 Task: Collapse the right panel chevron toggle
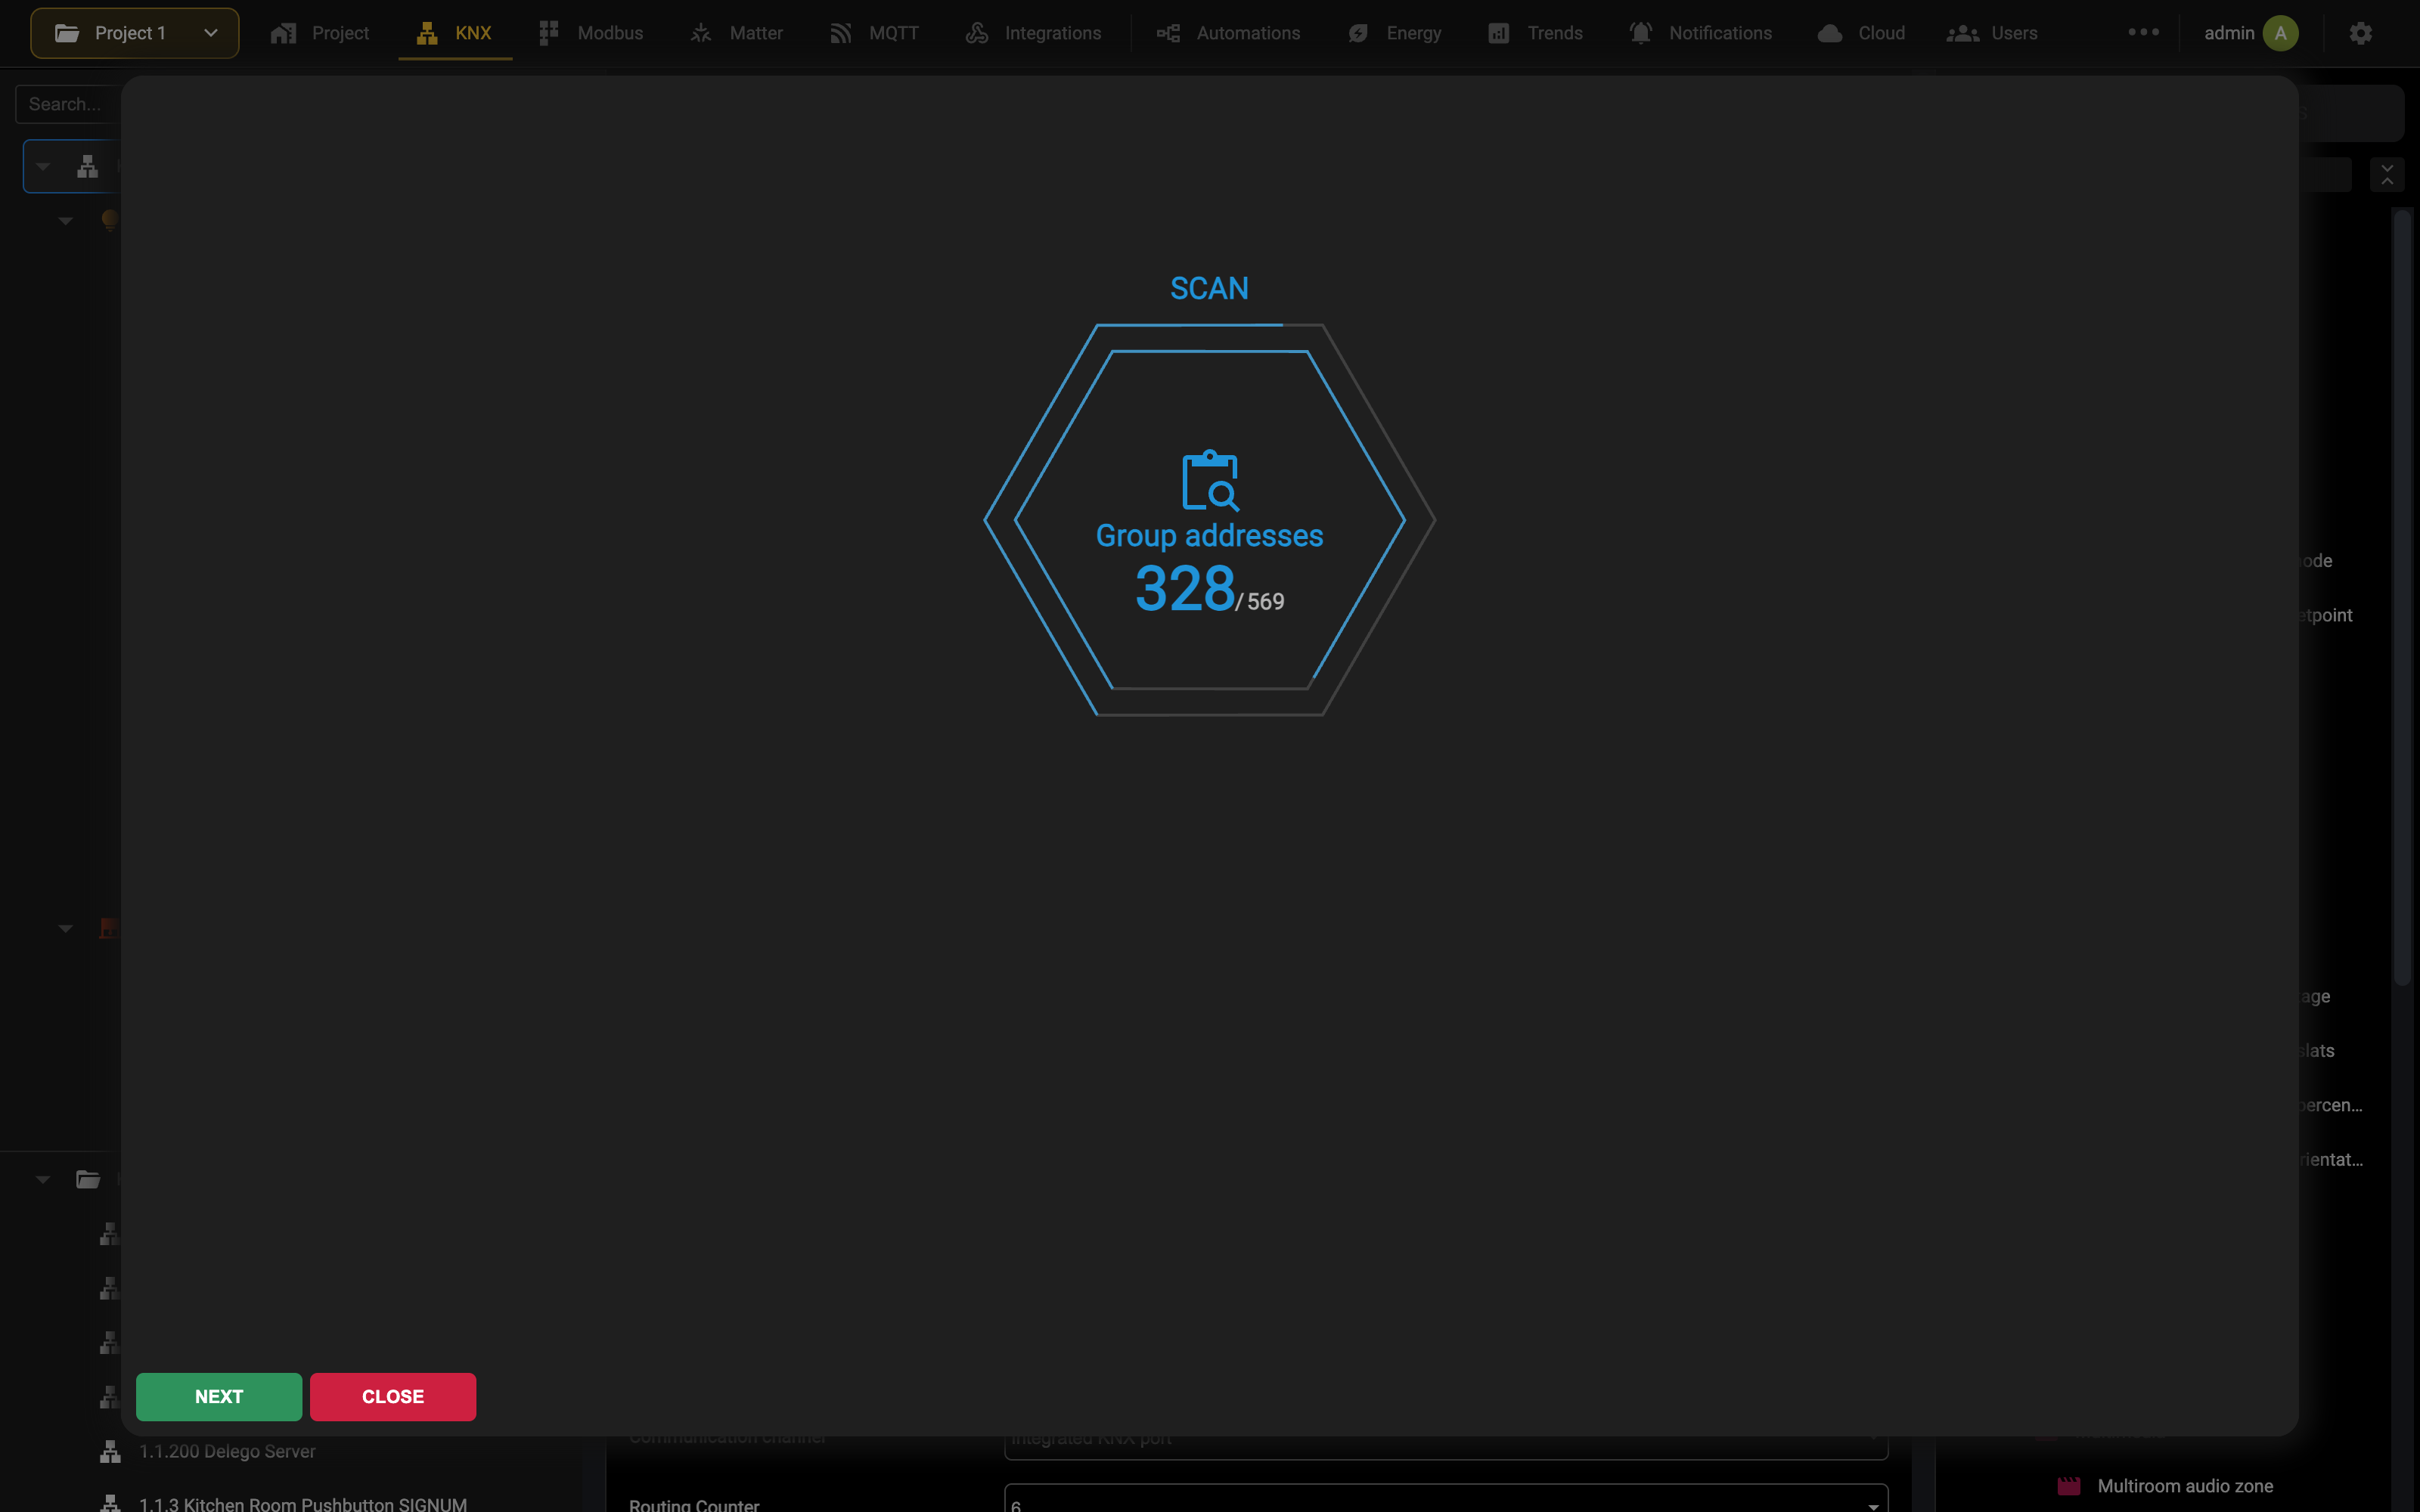point(2387,174)
